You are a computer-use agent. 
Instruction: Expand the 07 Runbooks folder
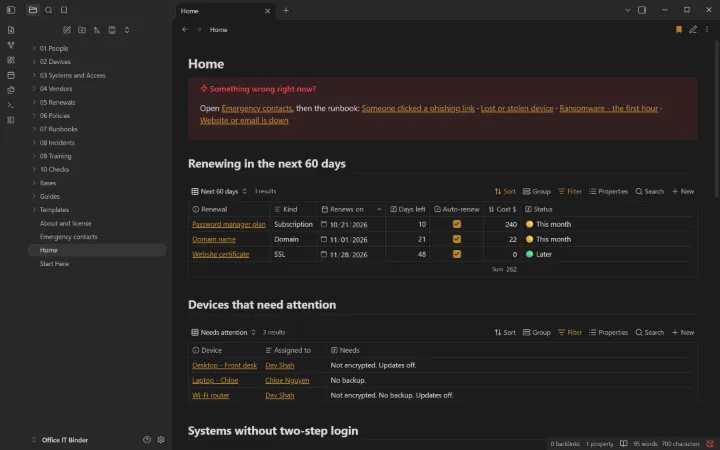click(x=58, y=129)
